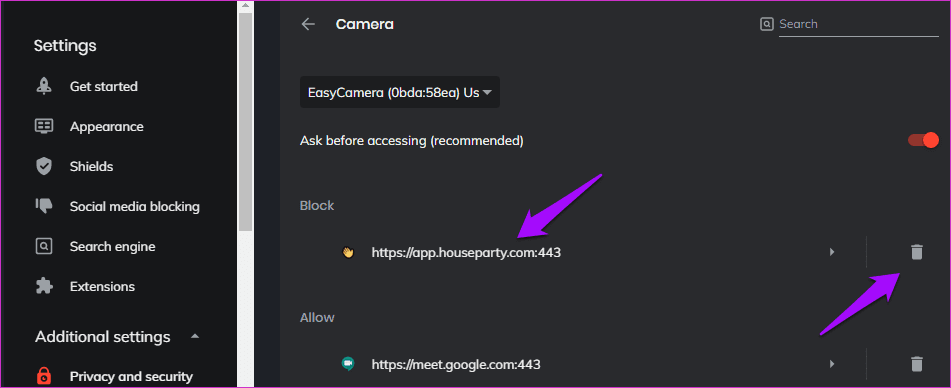Click the red lock Privacy and security icon
Image resolution: width=951 pixels, height=388 pixels.
[x=44, y=376]
